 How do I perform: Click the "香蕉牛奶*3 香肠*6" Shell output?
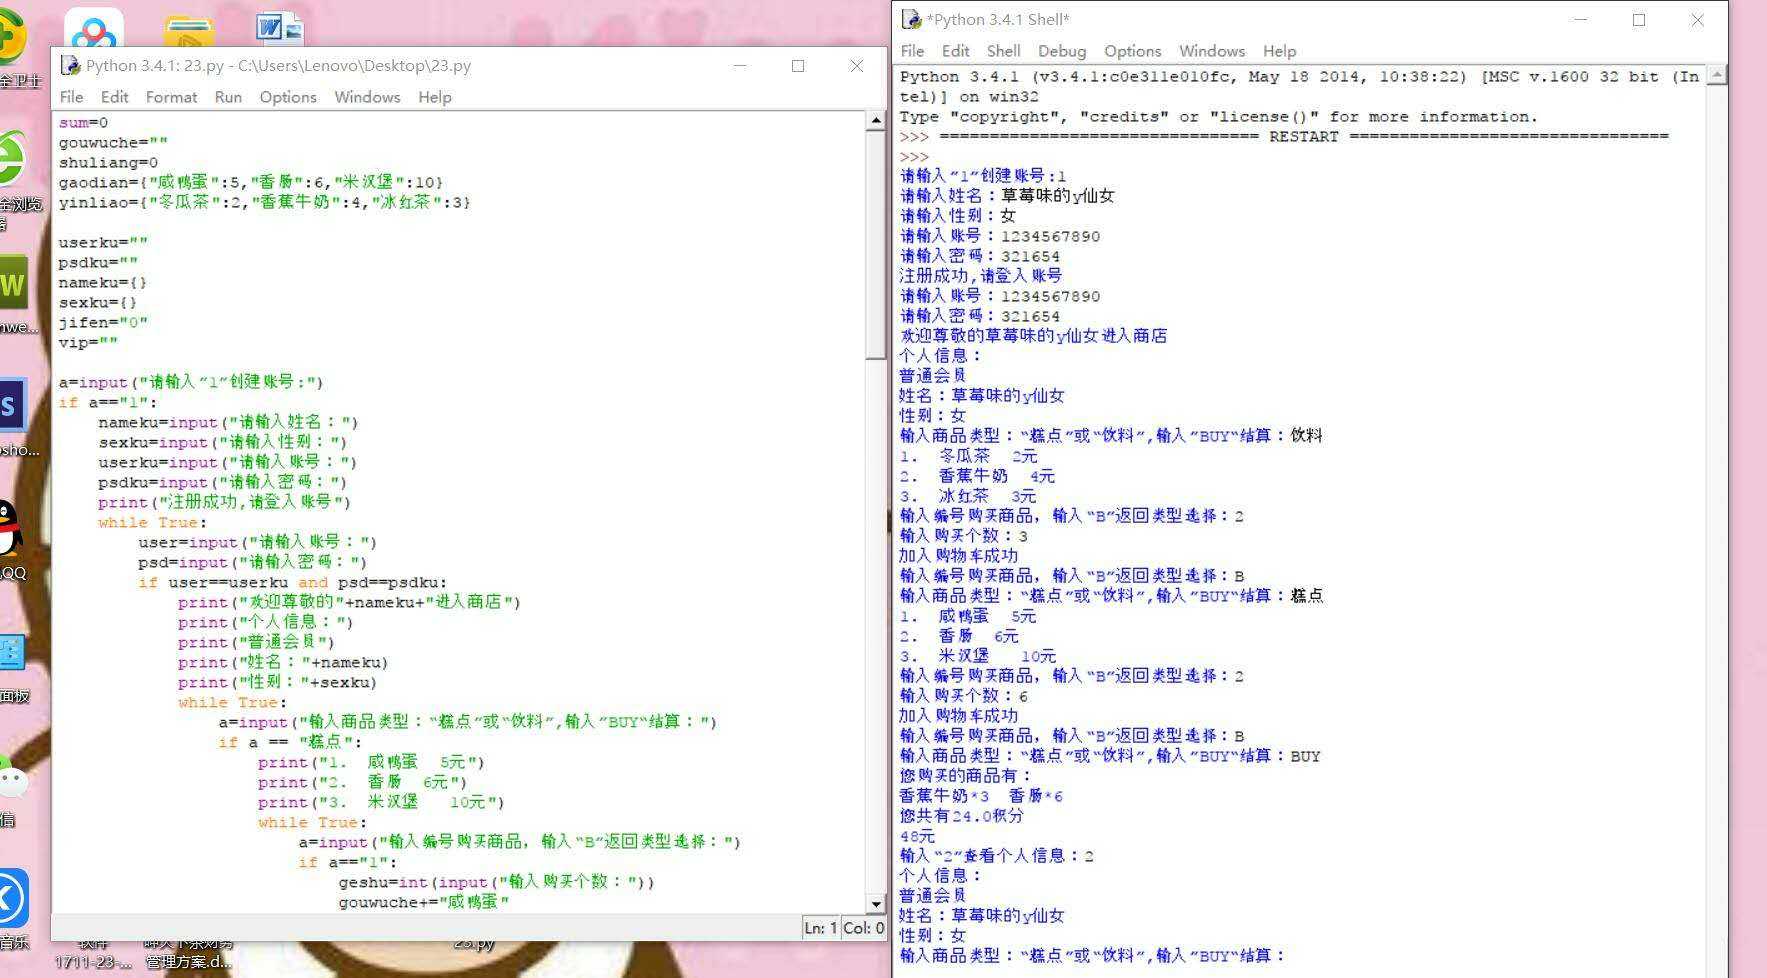tap(981, 796)
